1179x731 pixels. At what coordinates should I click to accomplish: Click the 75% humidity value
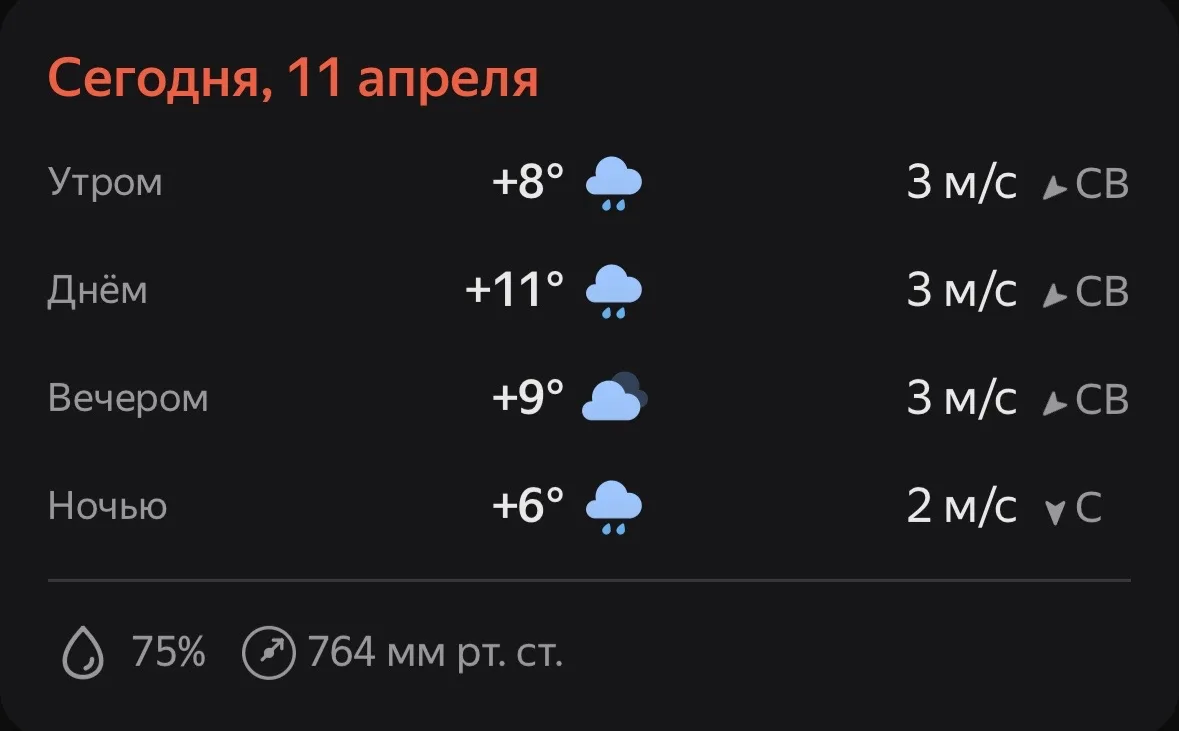(169, 654)
